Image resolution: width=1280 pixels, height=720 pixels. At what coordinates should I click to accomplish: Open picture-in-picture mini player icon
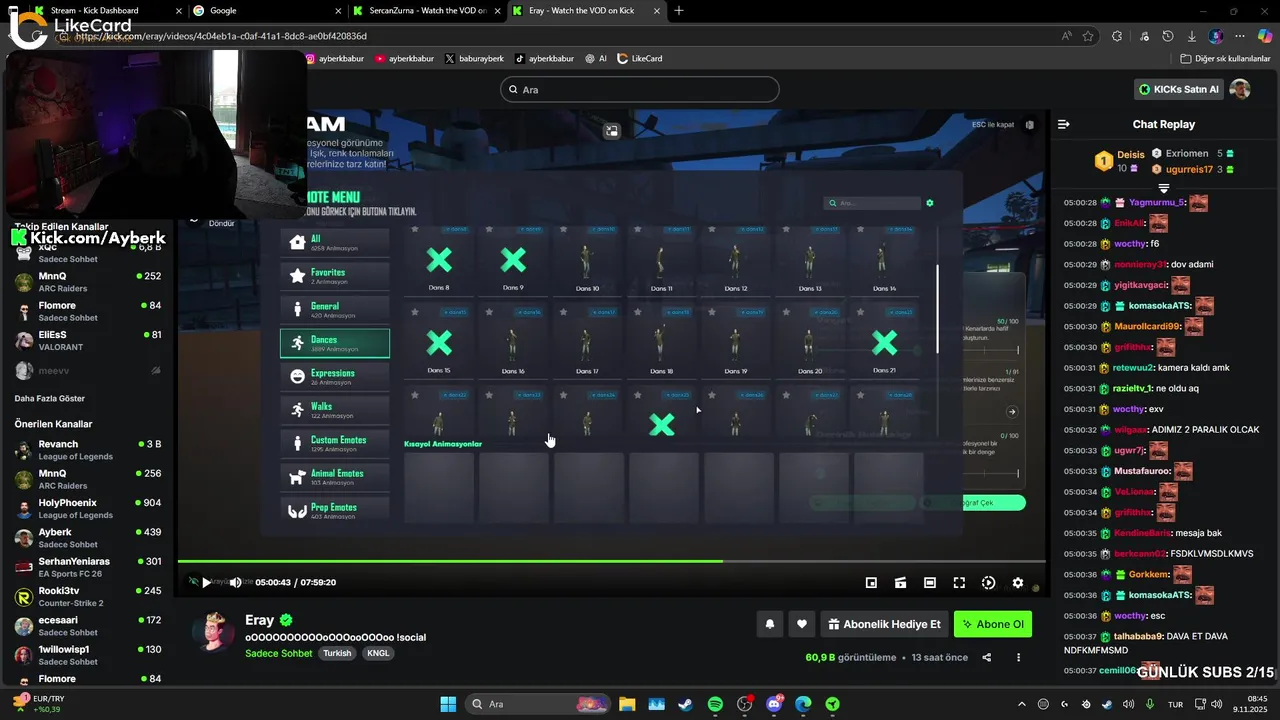871,583
